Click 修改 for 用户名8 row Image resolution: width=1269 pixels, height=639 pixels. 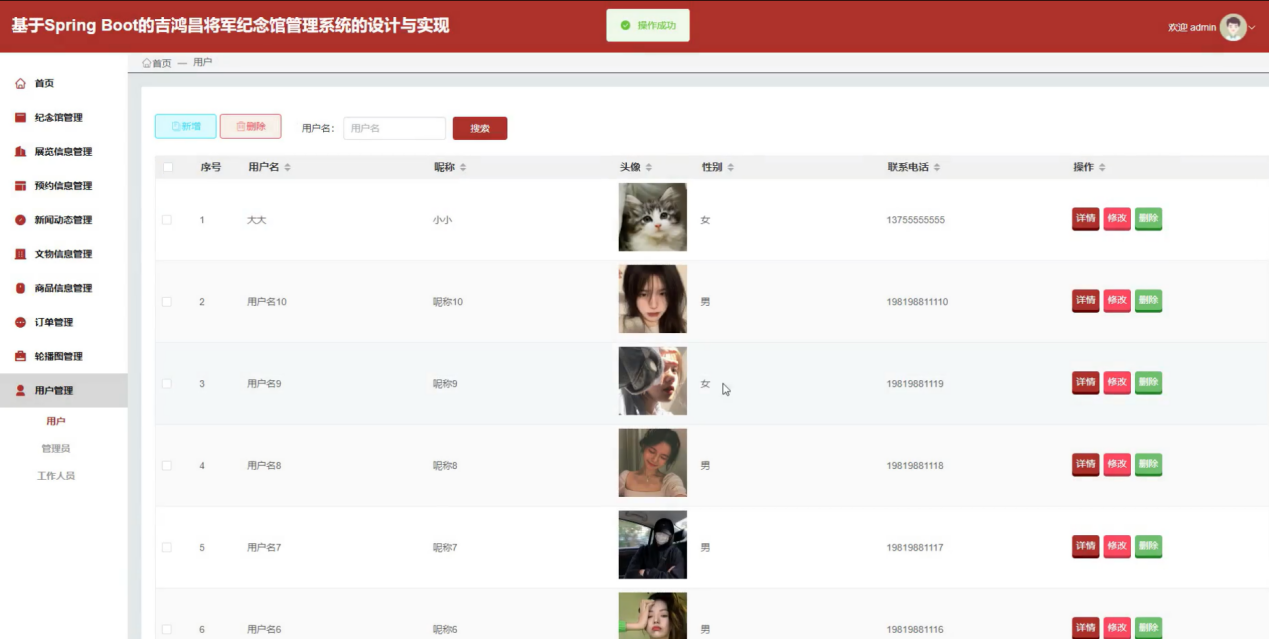click(x=1117, y=465)
